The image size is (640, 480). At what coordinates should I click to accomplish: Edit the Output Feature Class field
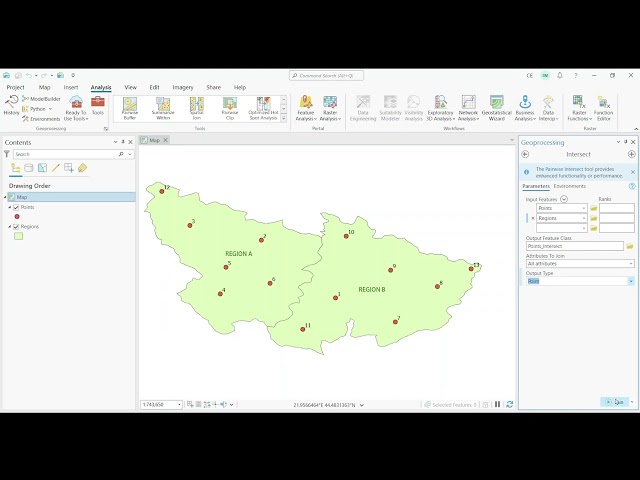(575, 246)
